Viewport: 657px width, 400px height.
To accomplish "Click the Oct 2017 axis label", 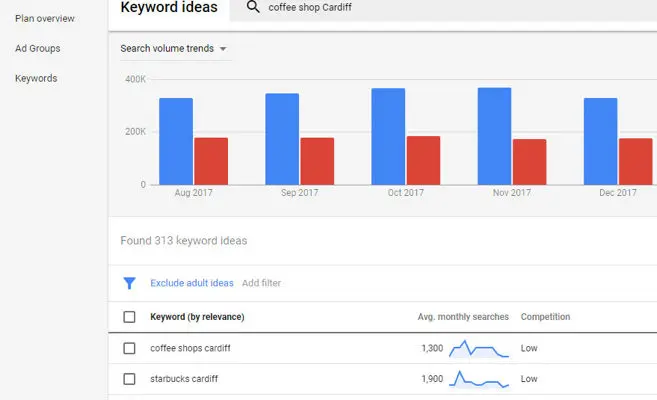I will click(x=406, y=193).
